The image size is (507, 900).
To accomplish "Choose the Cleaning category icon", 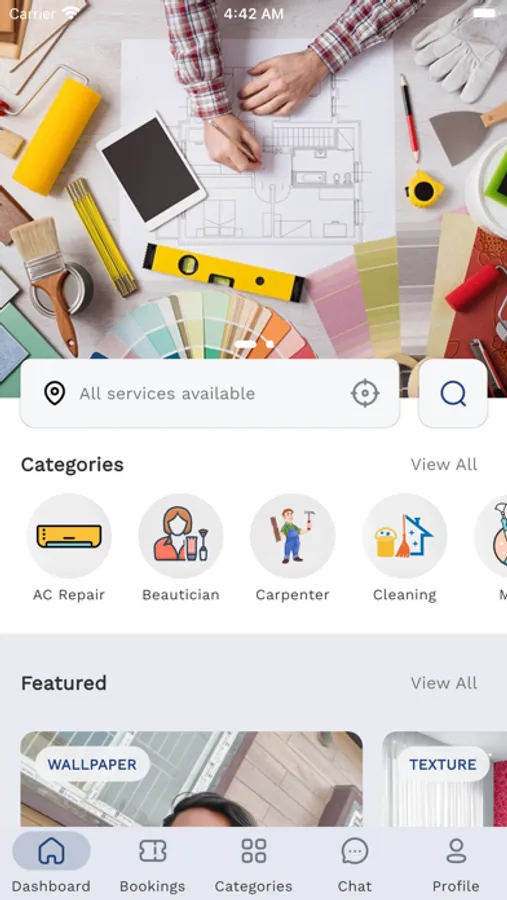I will 405,536.
